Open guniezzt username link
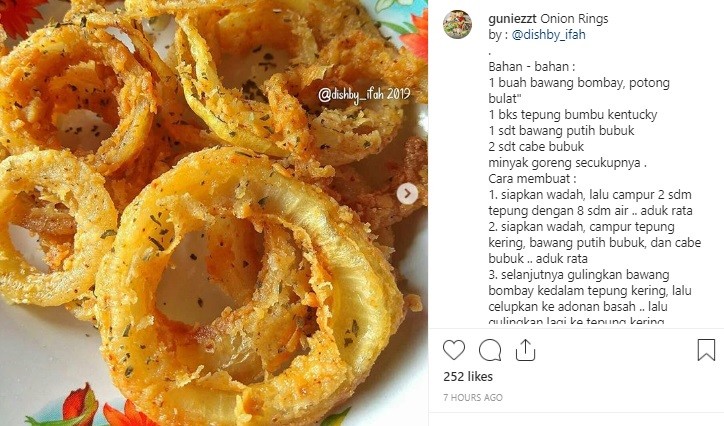 pos(512,19)
